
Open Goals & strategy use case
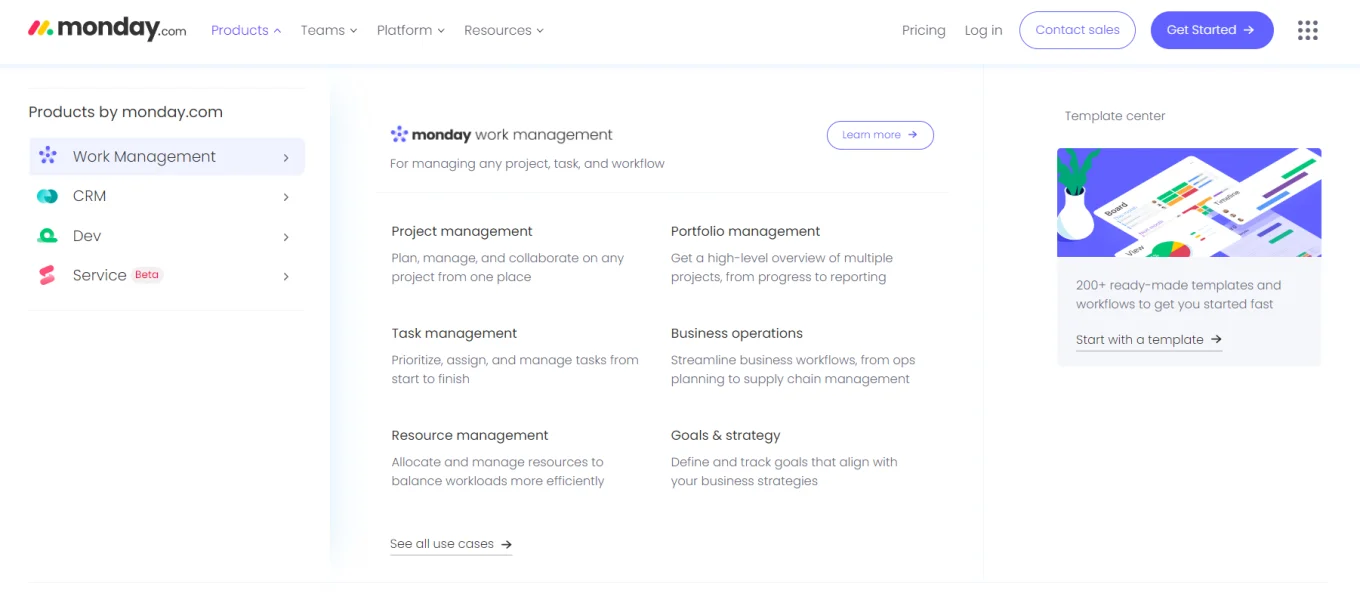point(725,435)
